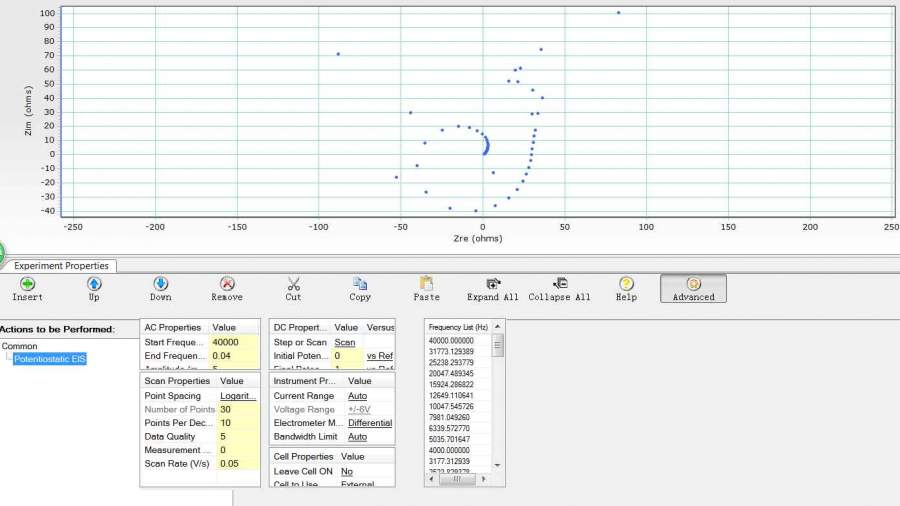Click the Paste clipboard icon
This screenshot has width=900, height=506.
click(426, 284)
